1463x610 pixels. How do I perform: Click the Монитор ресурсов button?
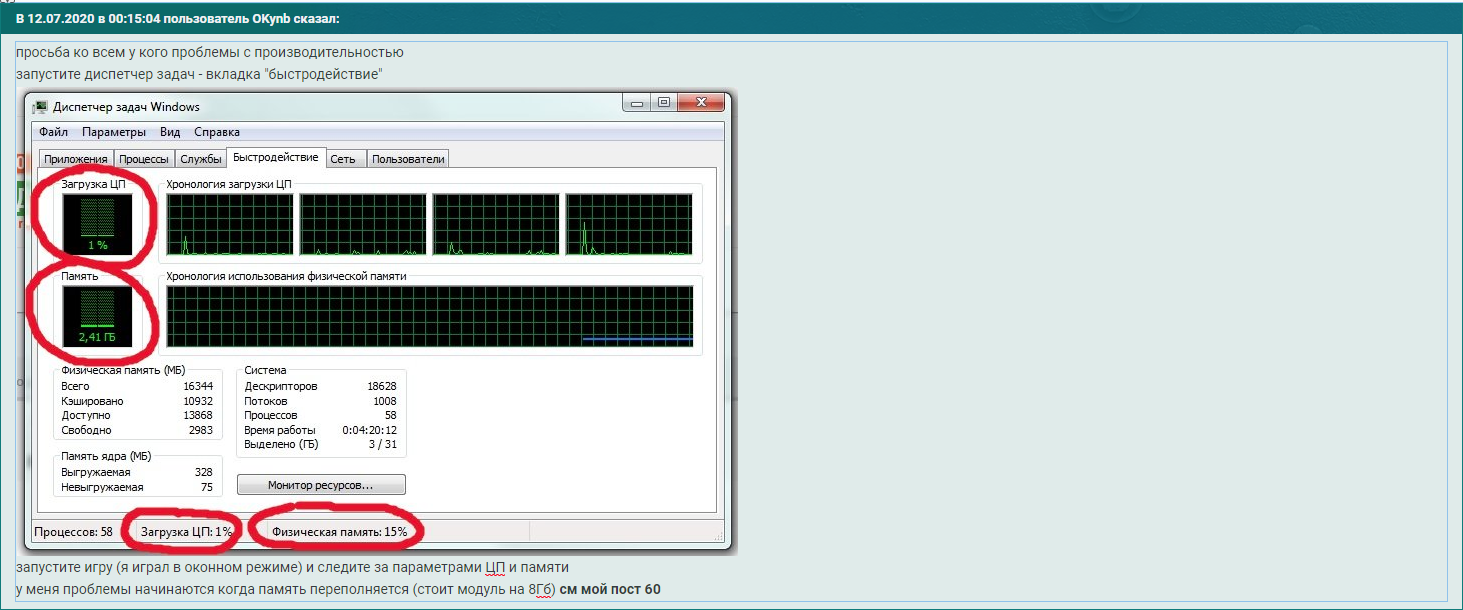click(321, 485)
